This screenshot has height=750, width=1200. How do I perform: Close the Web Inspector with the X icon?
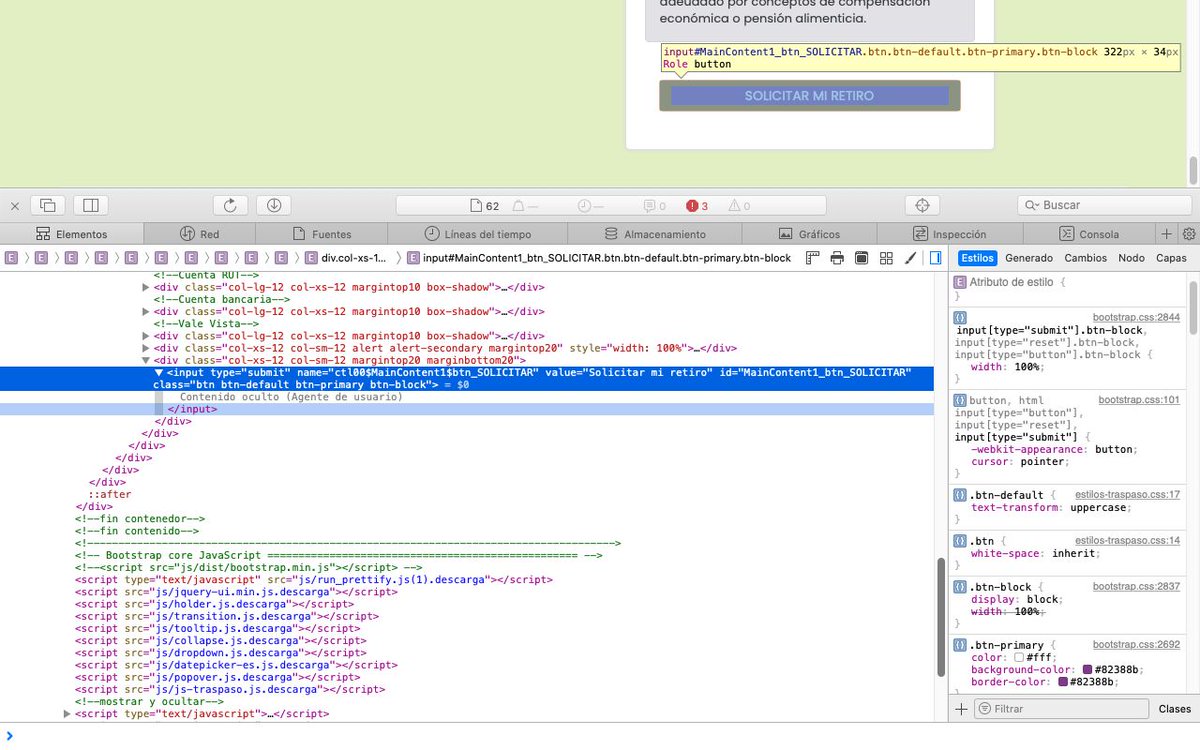pyautogui.click(x=15, y=206)
